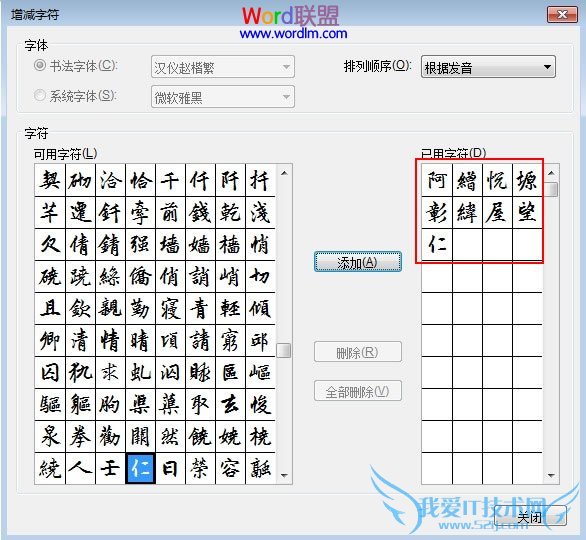Select the 緯 character in 已用字符 list
Screen dimensions: 586x540
point(467,212)
